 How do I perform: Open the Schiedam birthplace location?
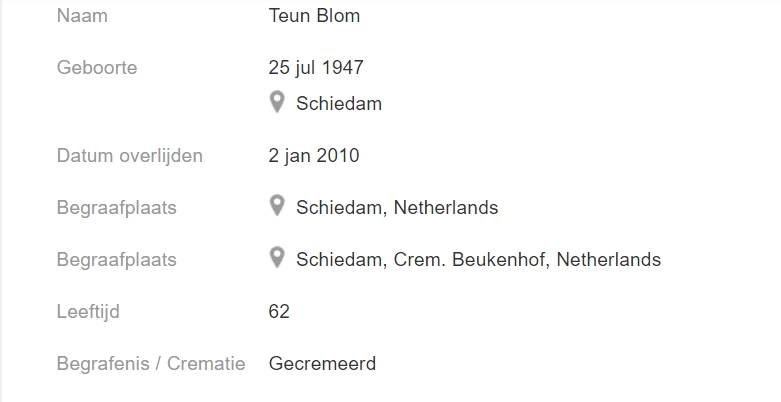pyautogui.click(x=339, y=104)
